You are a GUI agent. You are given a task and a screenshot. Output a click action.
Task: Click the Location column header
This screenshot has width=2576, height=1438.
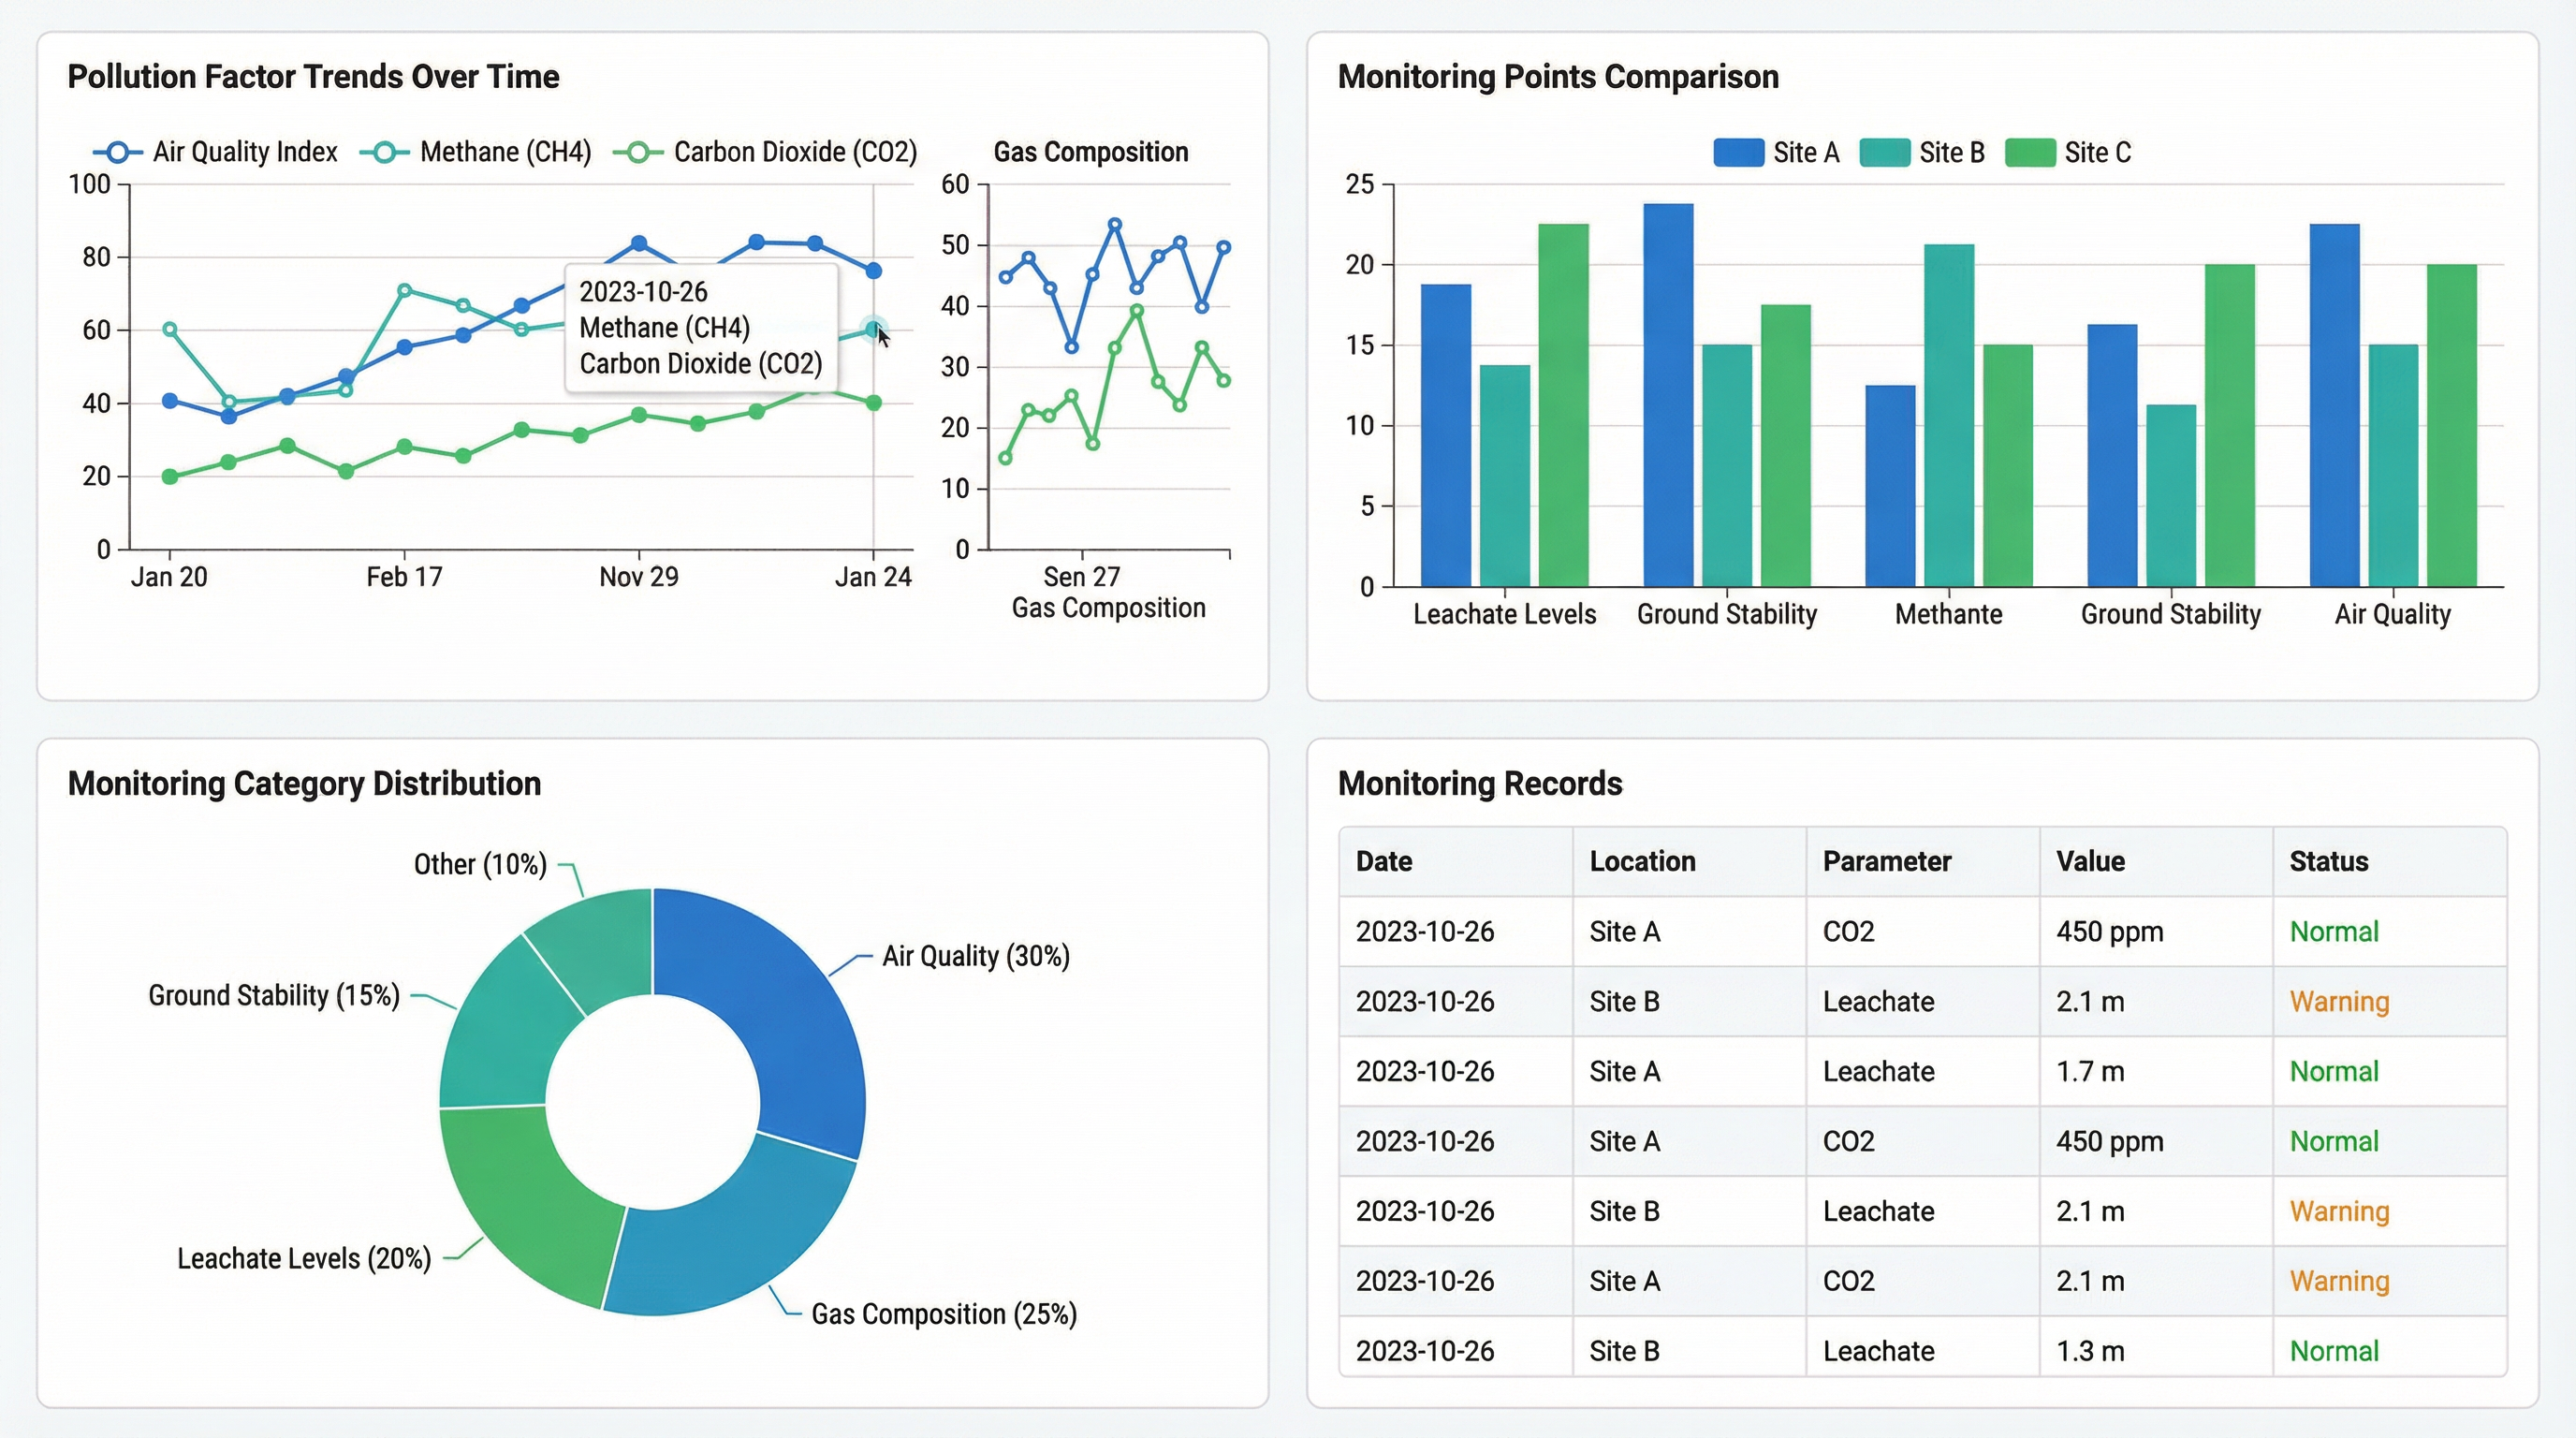[x=1642, y=861]
